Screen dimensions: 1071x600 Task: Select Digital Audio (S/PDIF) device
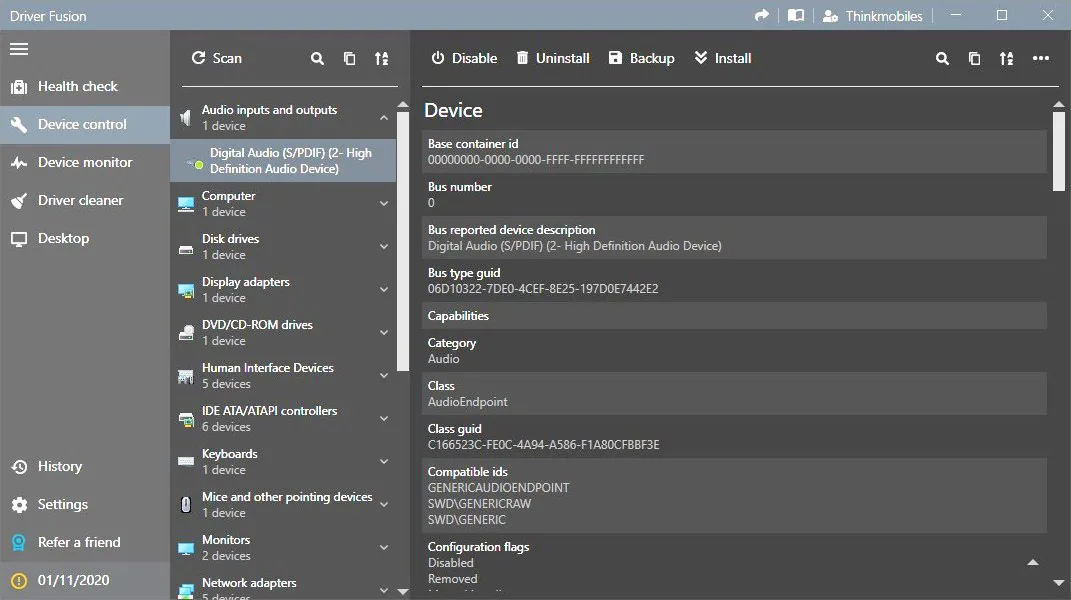click(x=283, y=161)
